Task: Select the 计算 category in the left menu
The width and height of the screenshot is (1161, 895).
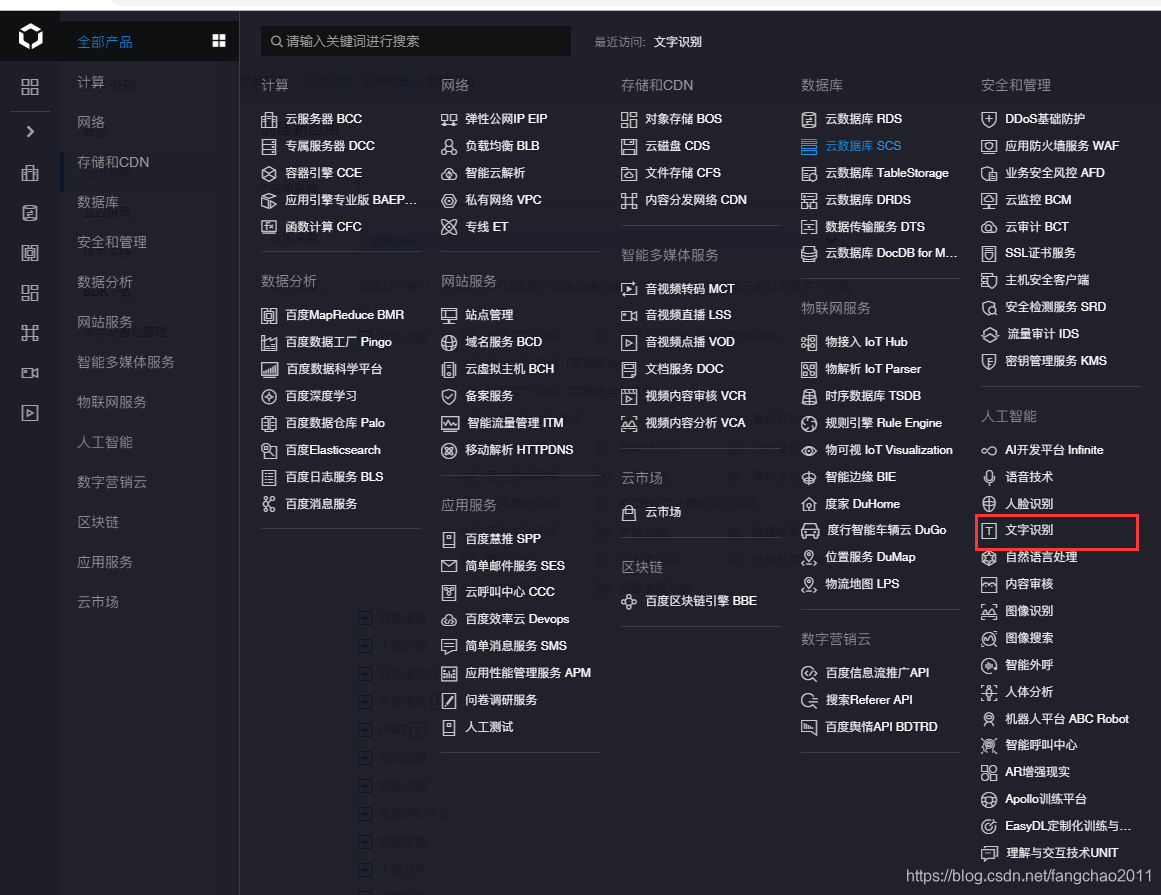Action: tap(91, 82)
